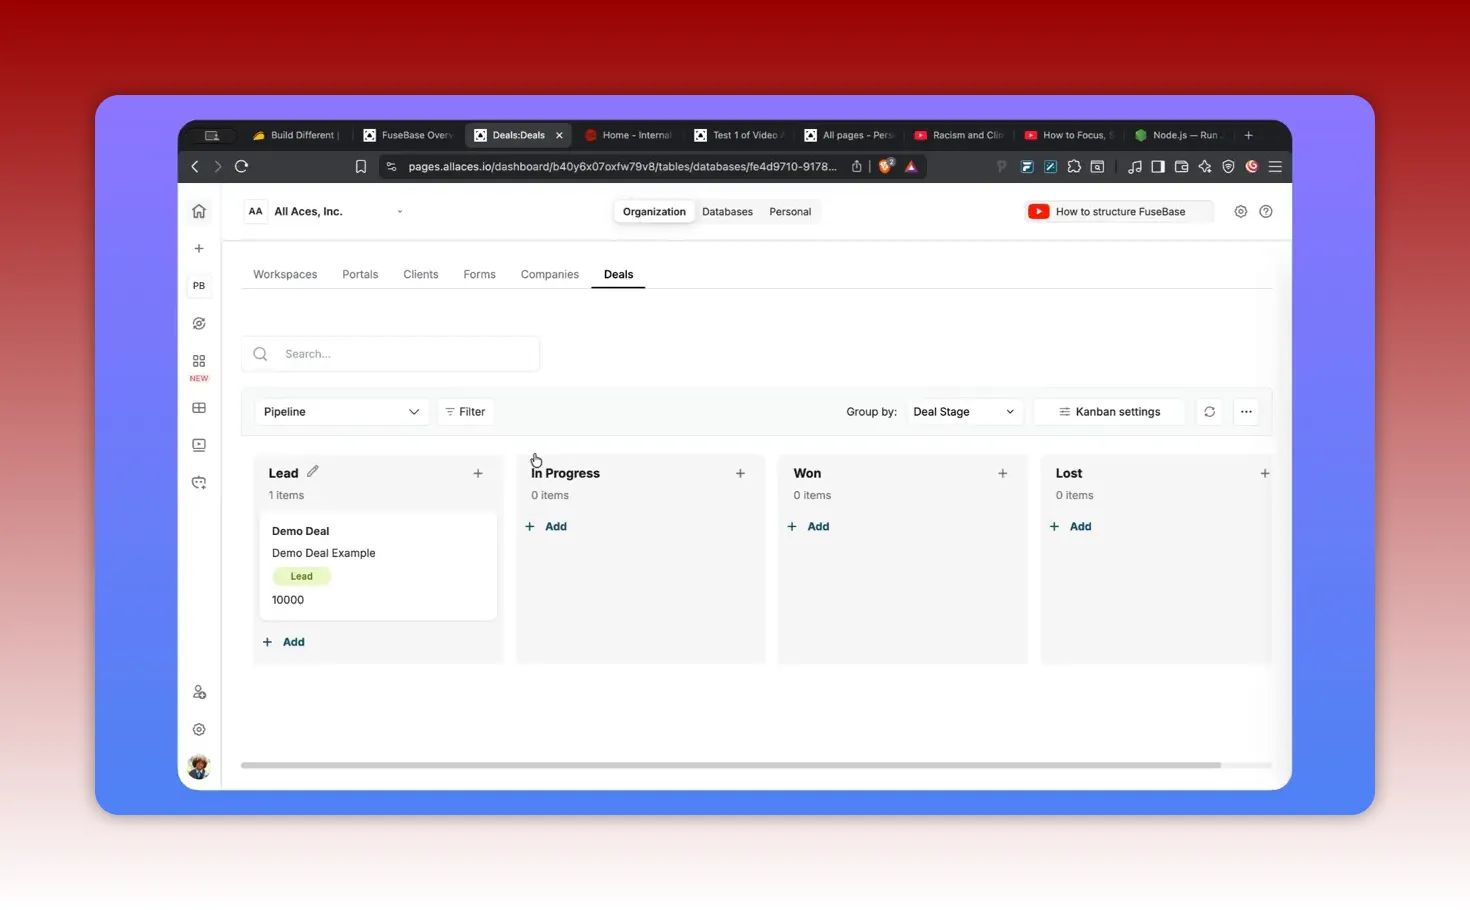The image size is (1470, 910).
Task: Open the Forms tab
Action: coord(479,274)
